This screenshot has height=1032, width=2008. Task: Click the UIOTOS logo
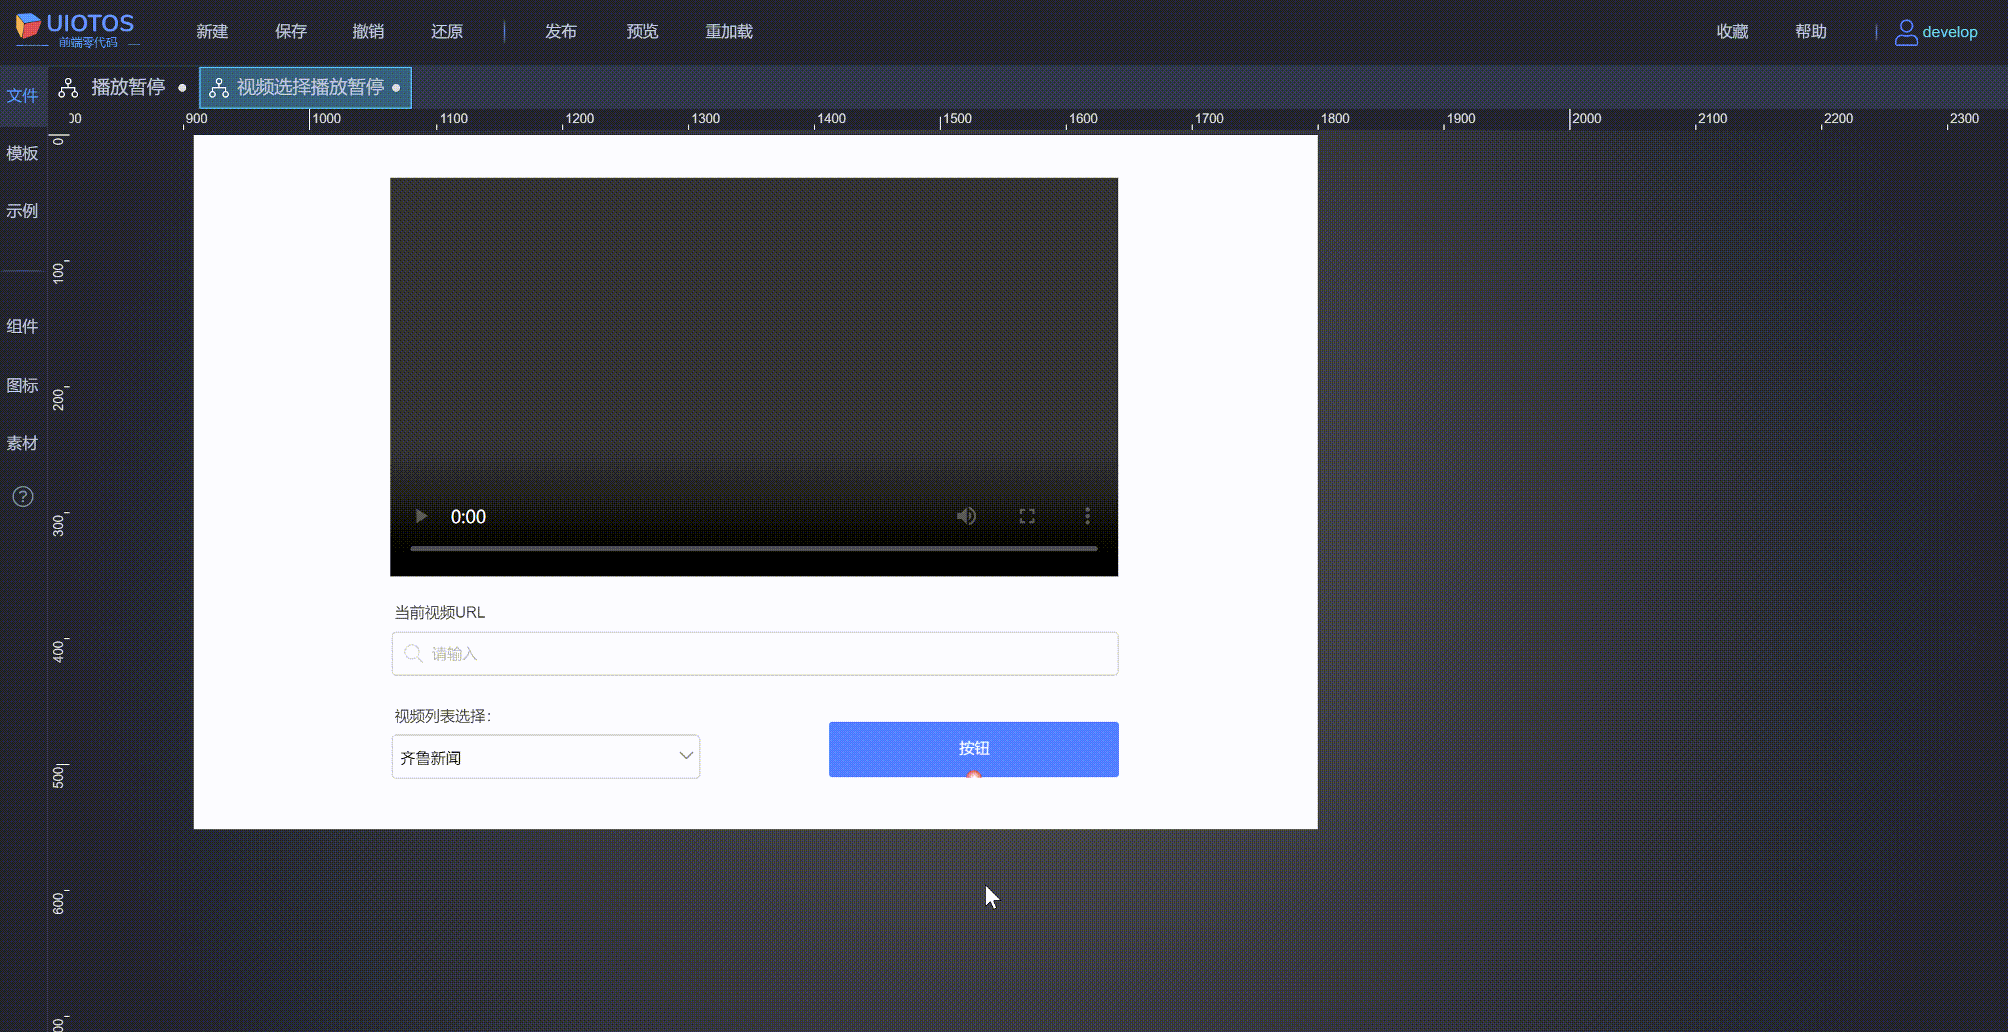point(75,28)
